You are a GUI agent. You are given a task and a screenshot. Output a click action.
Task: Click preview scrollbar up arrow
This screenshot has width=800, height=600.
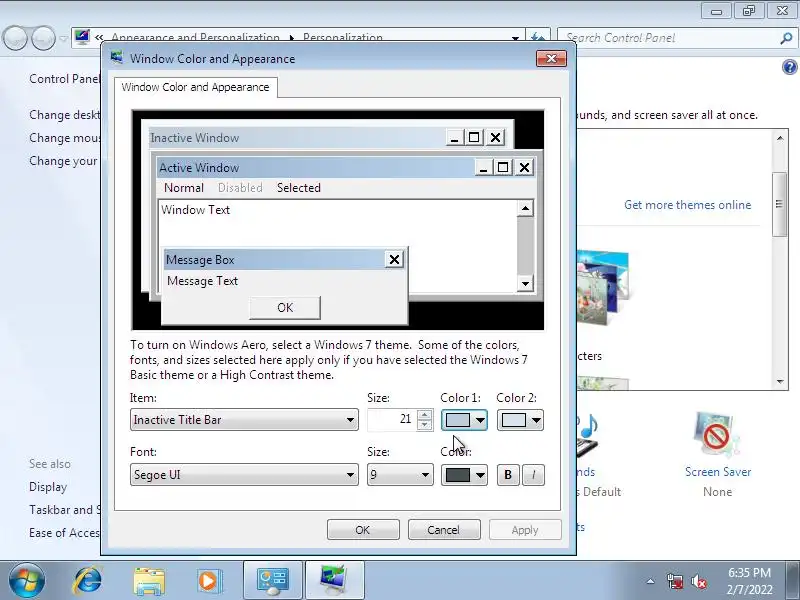[525, 208]
